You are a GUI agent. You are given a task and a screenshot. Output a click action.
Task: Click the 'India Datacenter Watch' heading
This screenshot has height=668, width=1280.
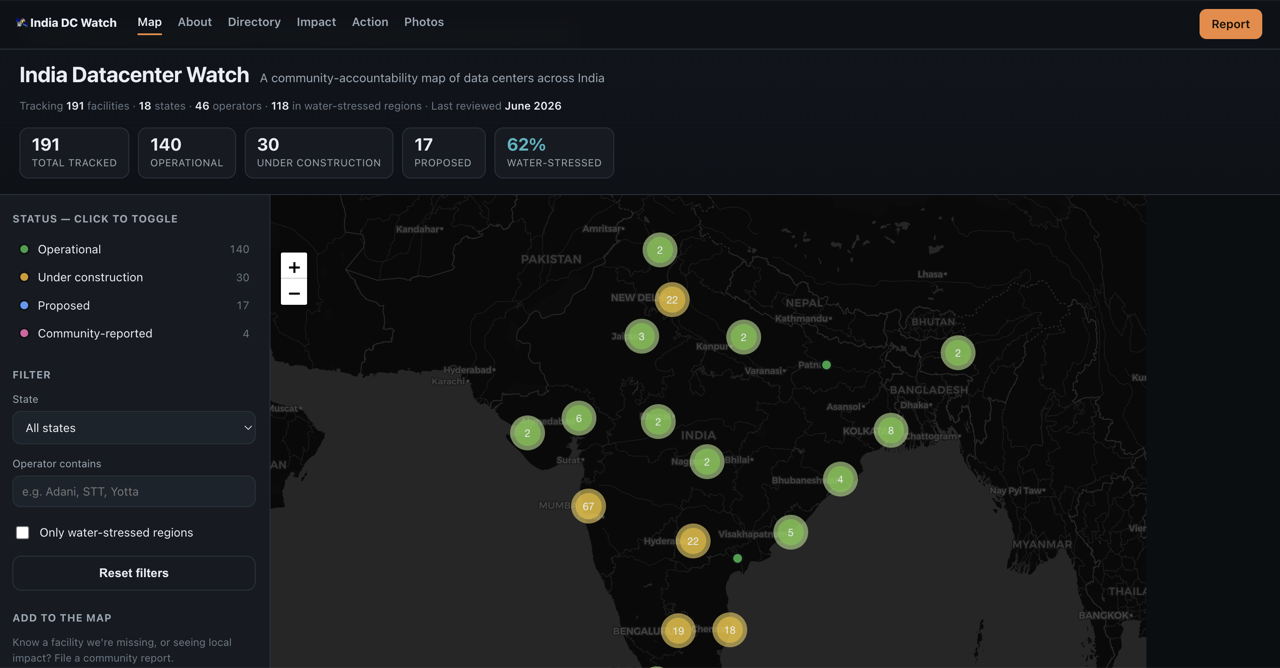click(x=134, y=75)
